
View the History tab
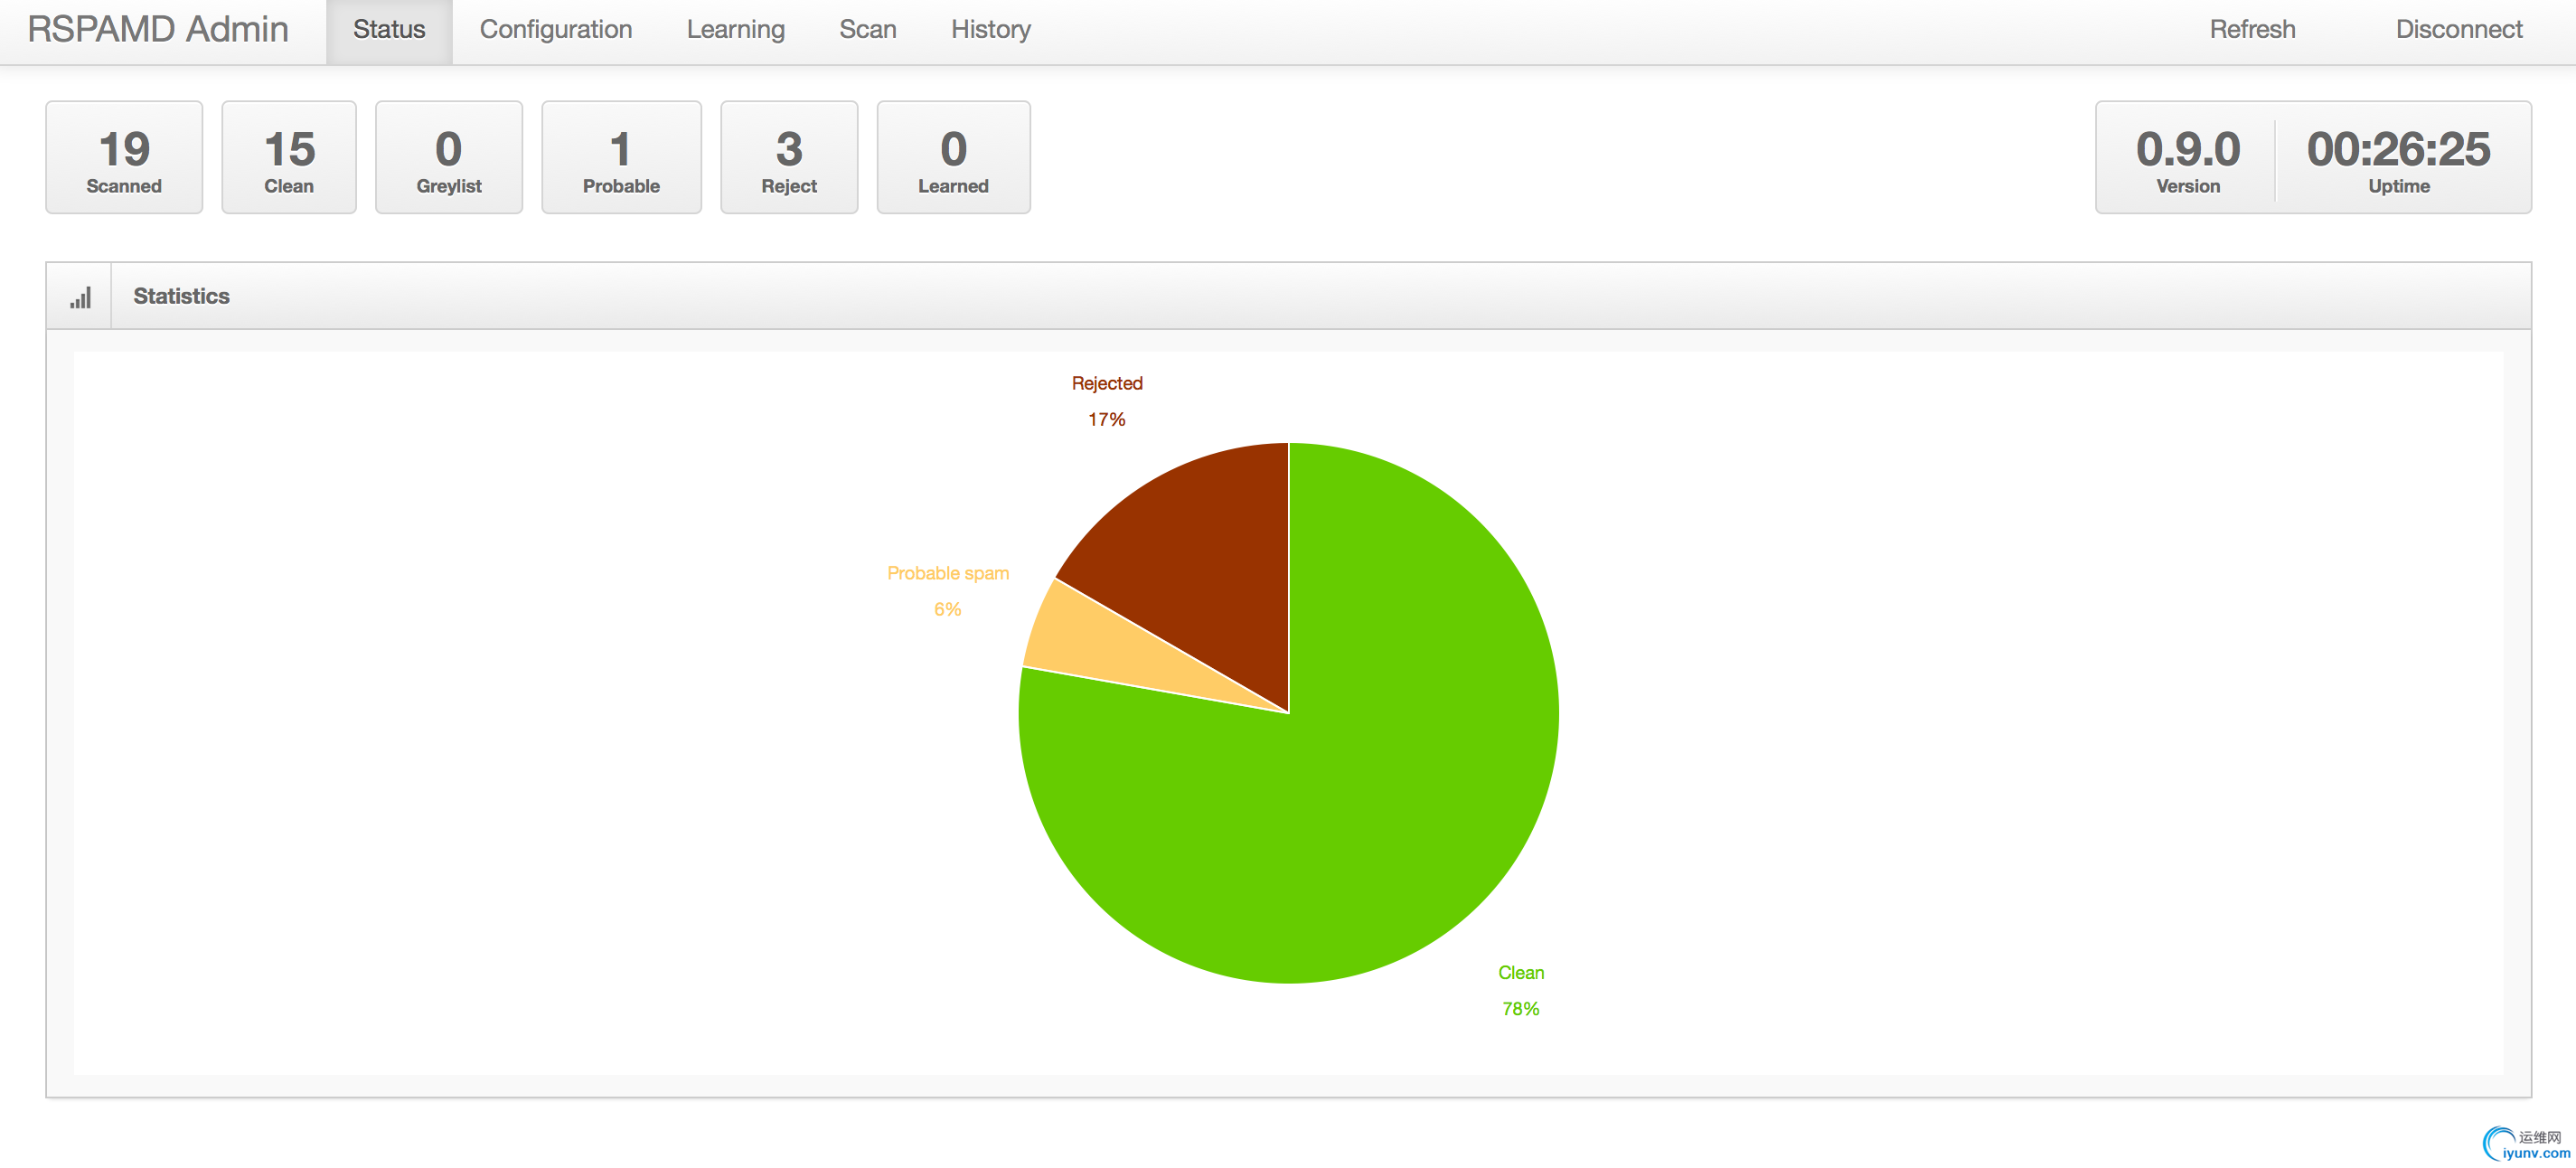coord(990,30)
